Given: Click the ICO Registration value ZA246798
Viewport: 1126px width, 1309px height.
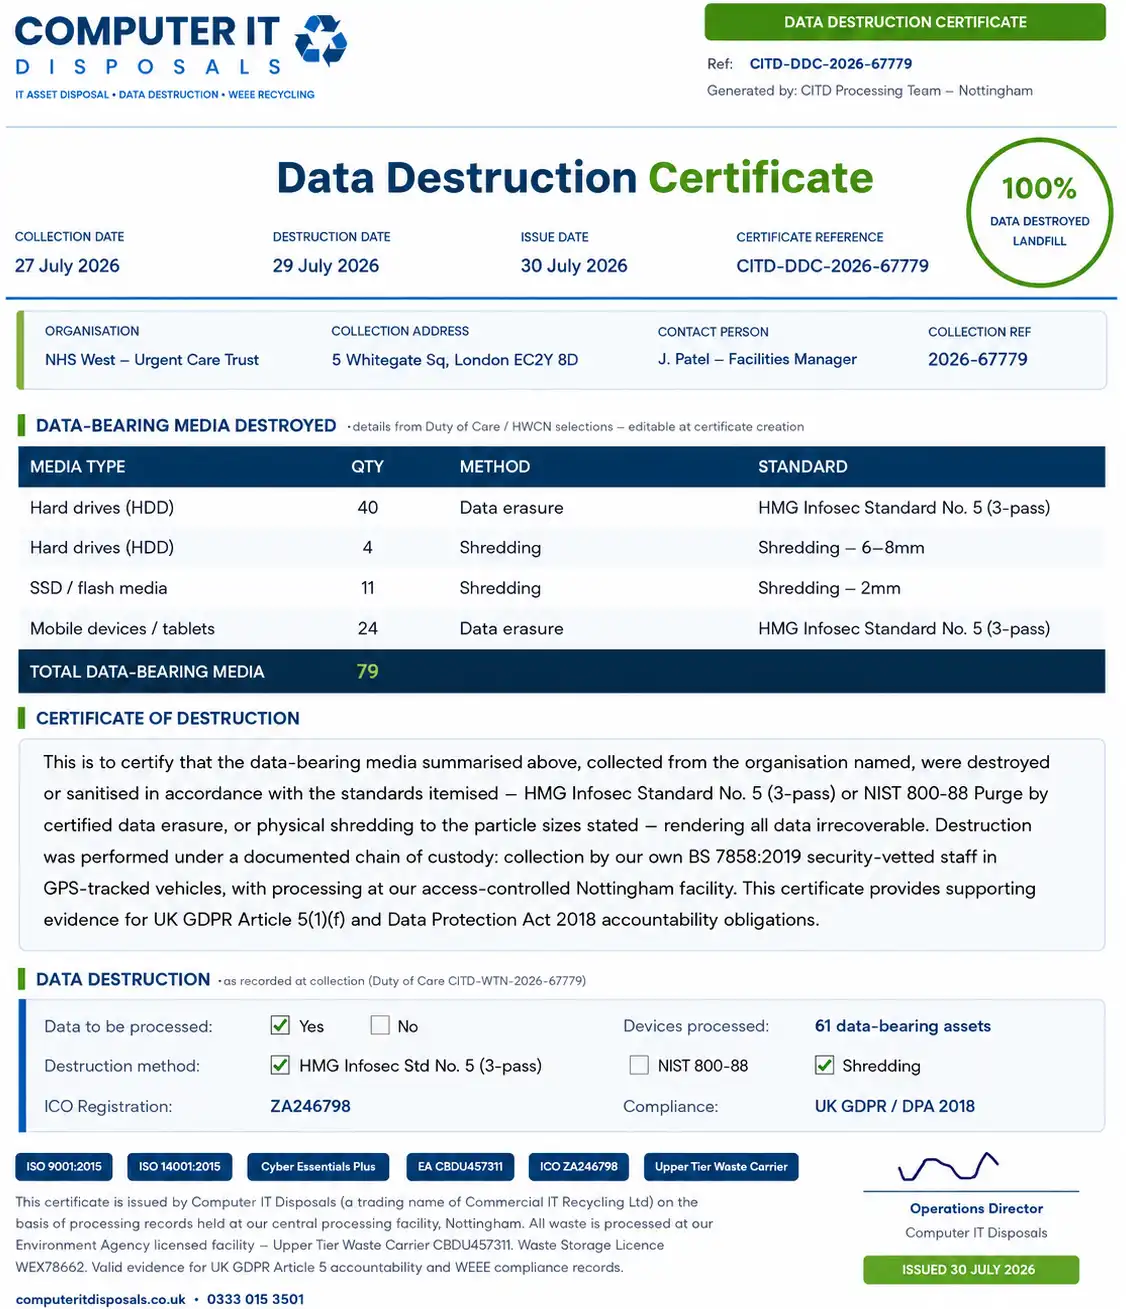Looking at the screenshot, I should coord(311,1106).
